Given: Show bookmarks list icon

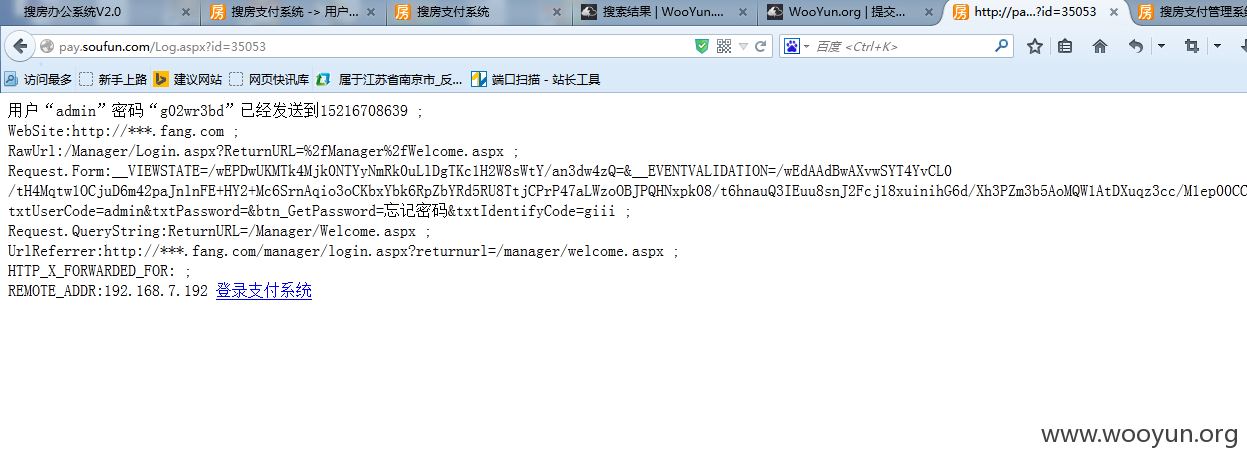Looking at the screenshot, I should click(x=1065, y=46).
